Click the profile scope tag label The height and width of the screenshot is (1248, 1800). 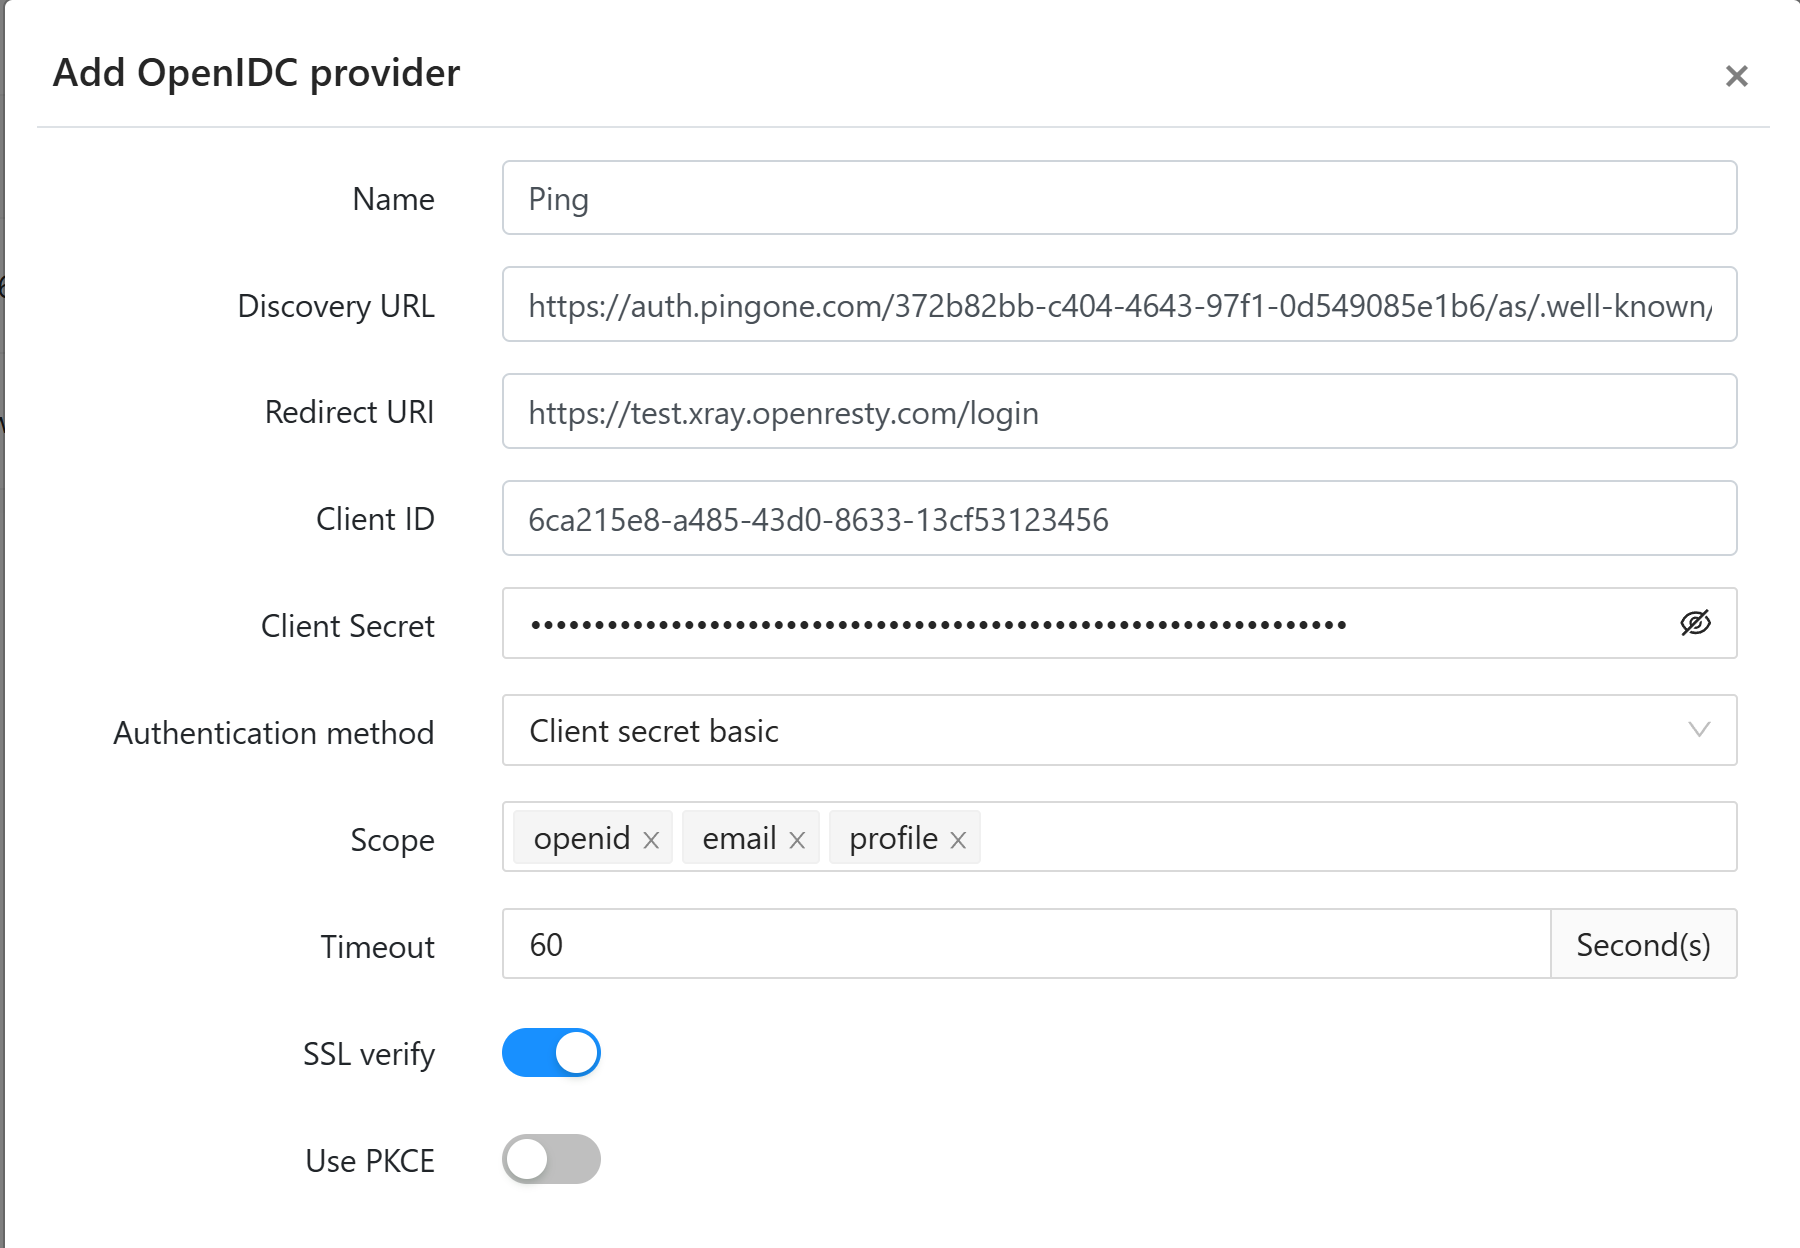click(x=893, y=838)
